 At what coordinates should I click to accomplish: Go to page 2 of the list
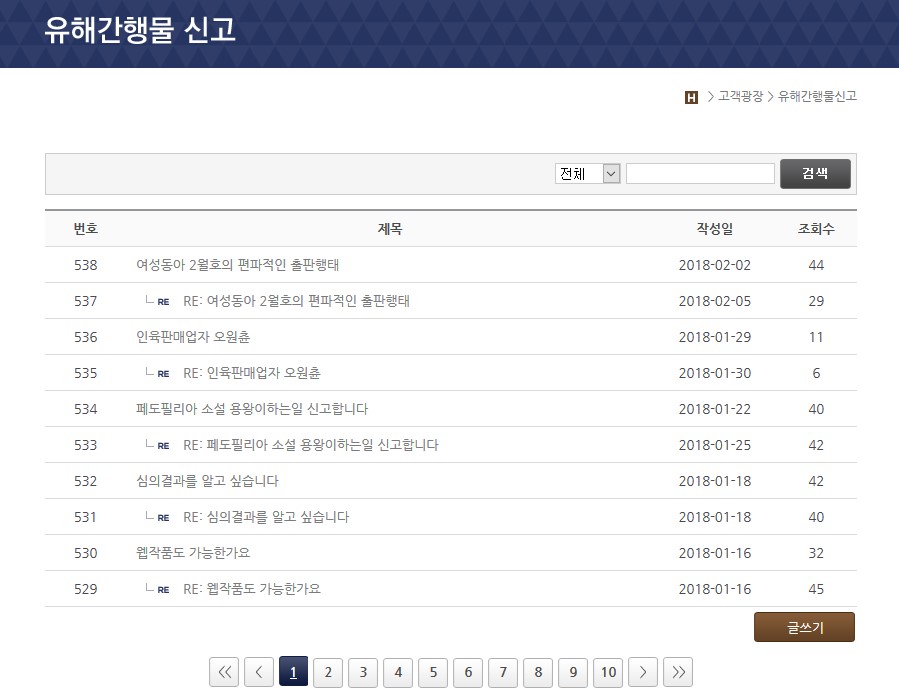[x=328, y=672]
